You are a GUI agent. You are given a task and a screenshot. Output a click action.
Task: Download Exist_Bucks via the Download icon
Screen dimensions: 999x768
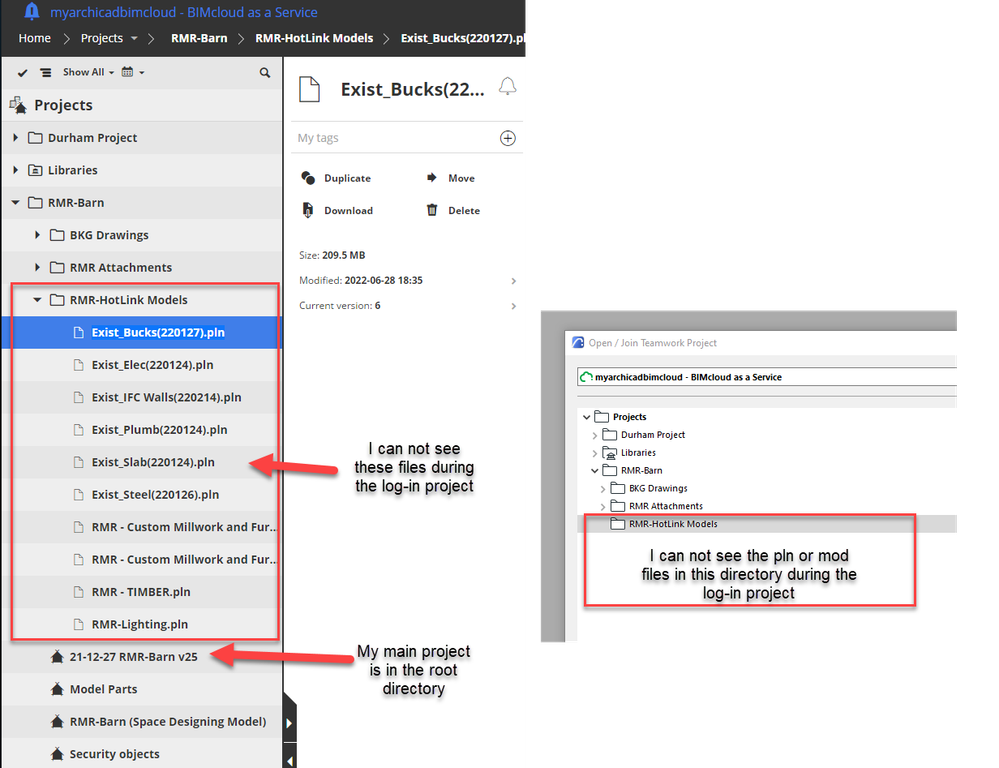(x=307, y=210)
